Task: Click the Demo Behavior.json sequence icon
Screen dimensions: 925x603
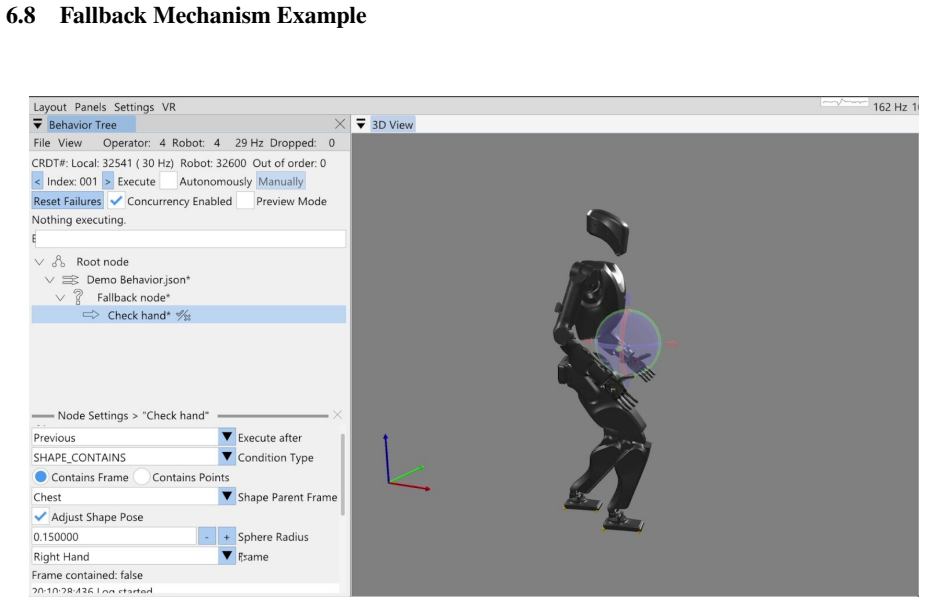Action: point(70,280)
